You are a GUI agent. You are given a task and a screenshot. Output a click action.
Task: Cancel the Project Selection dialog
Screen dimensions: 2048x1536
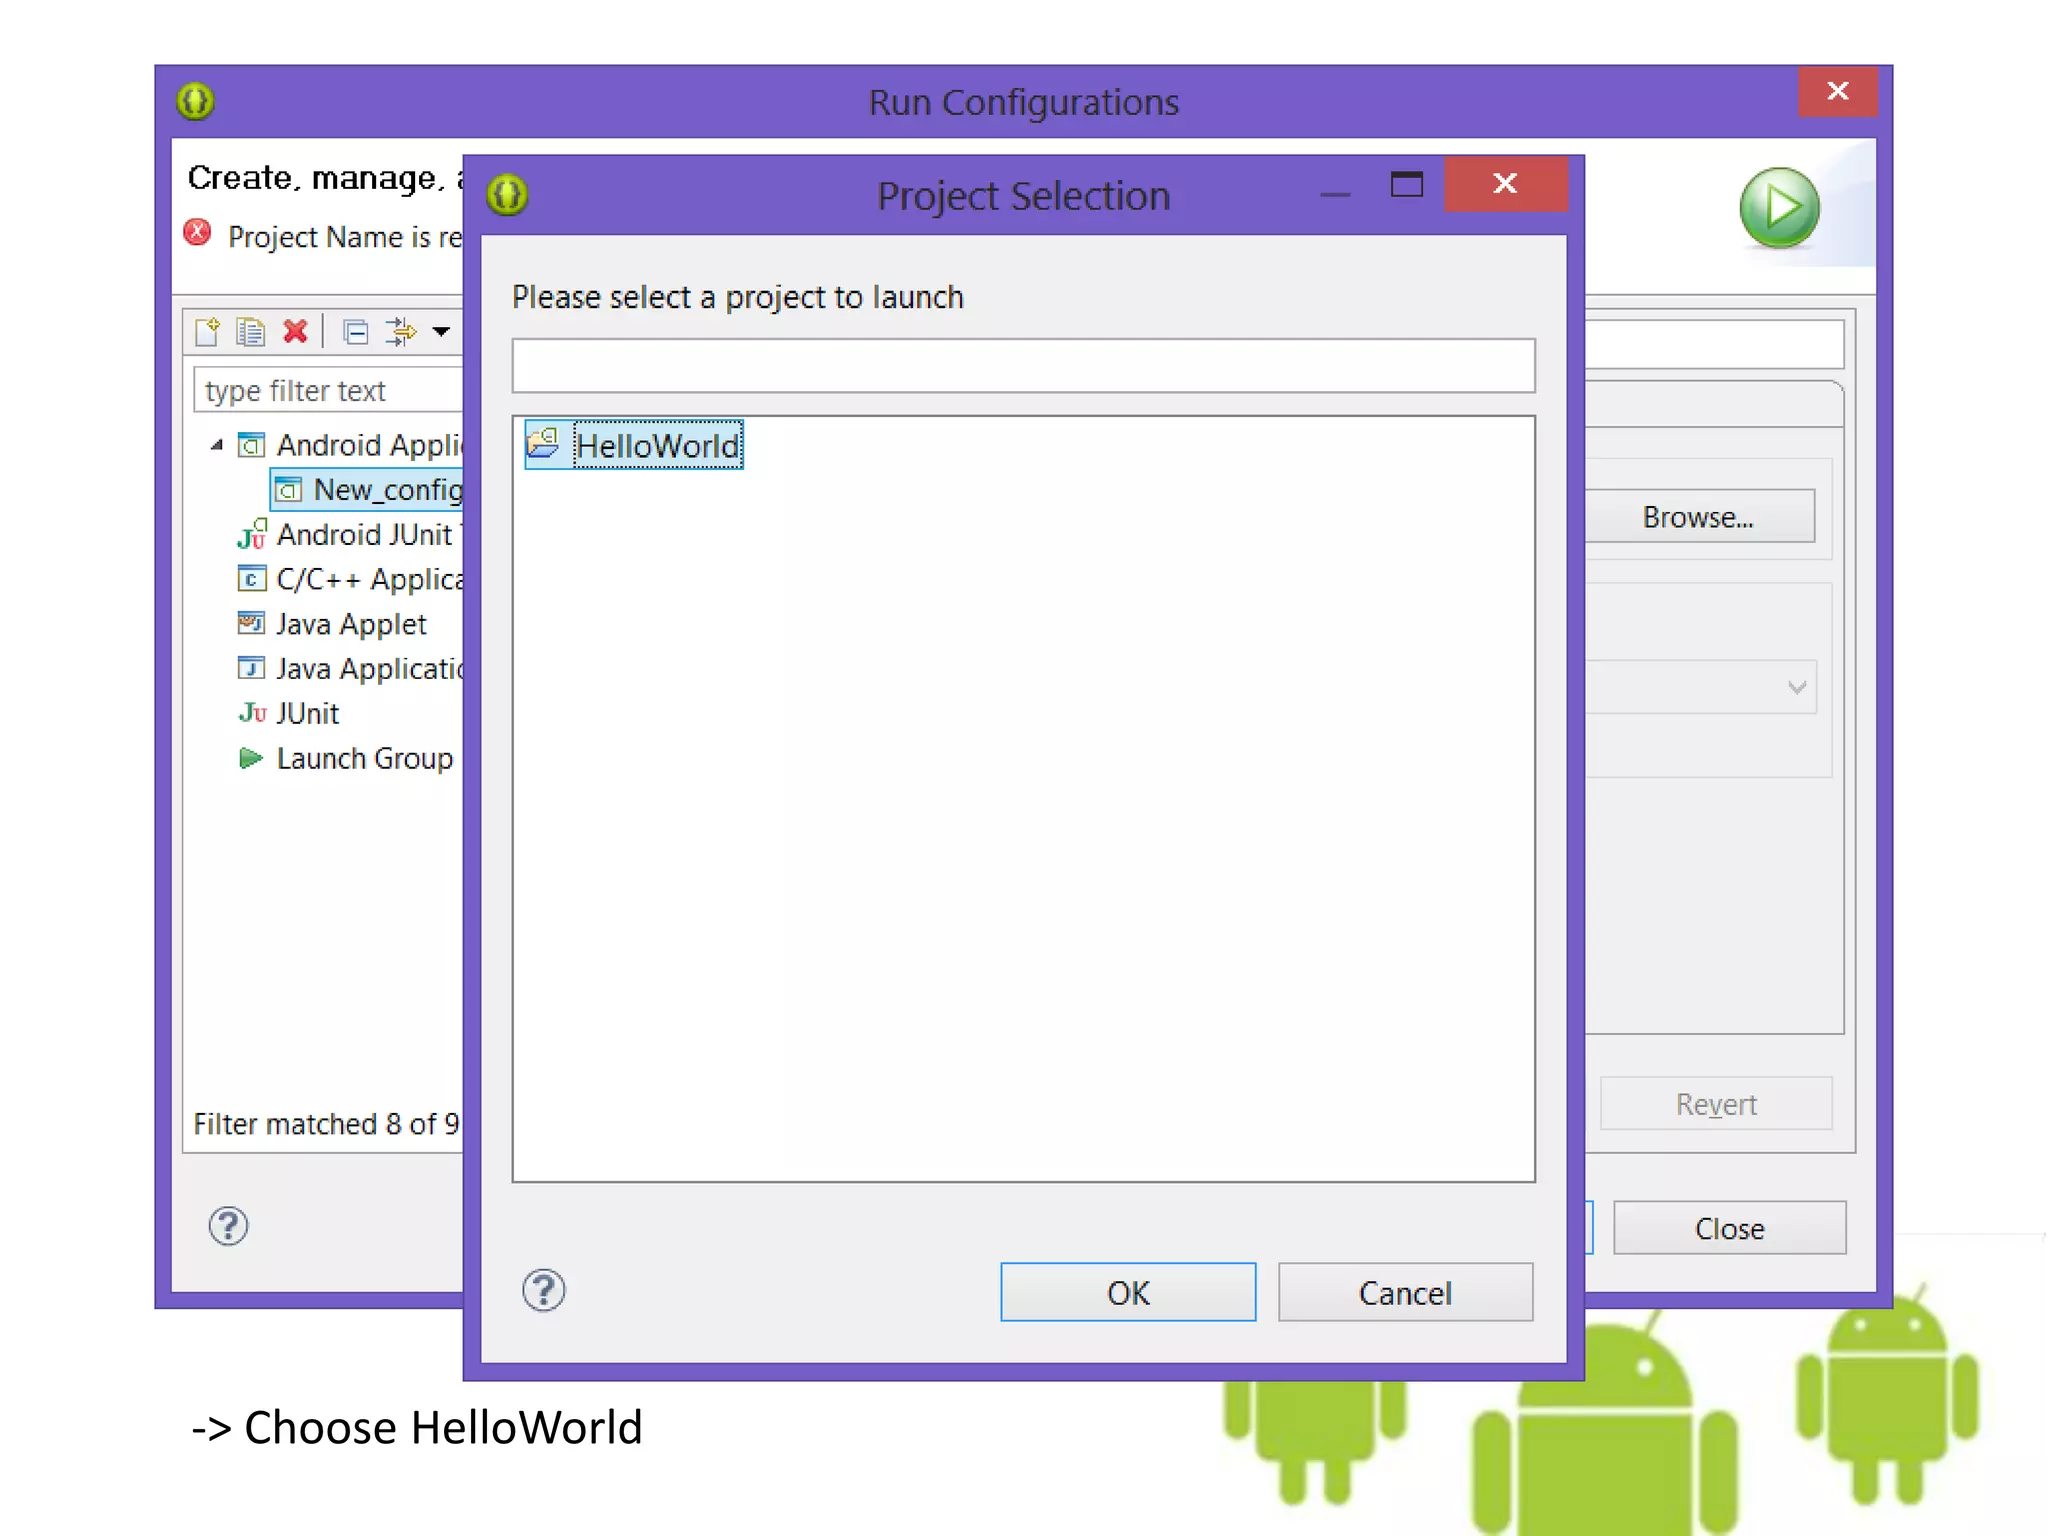point(1405,1292)
